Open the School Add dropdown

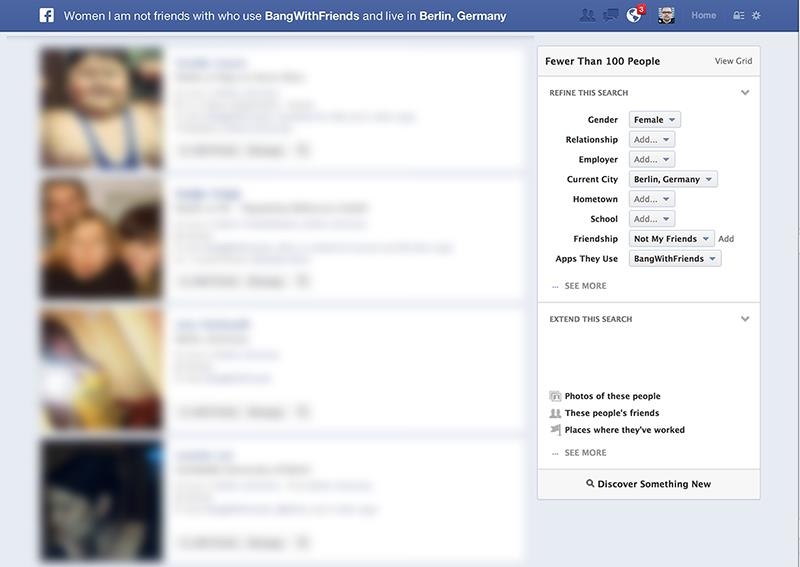(x=652, y=219)
